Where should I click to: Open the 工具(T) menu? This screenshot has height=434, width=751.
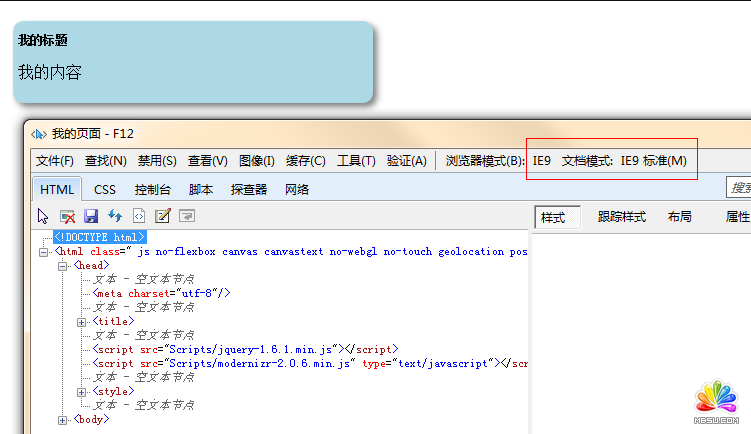[356, 161]
